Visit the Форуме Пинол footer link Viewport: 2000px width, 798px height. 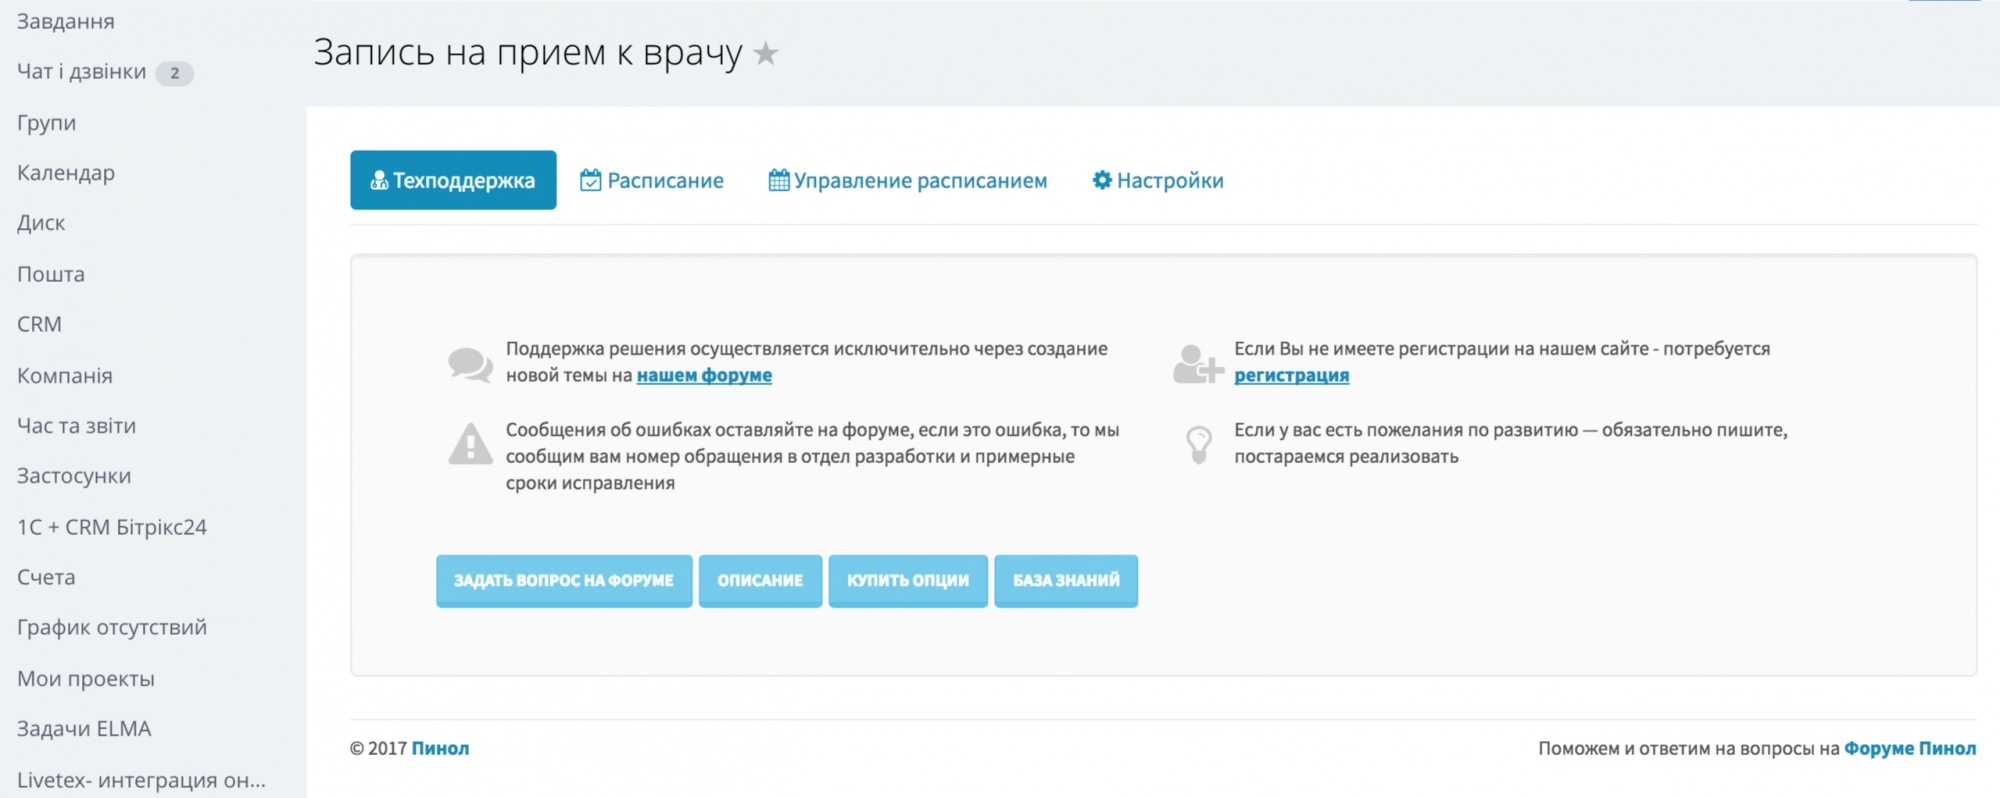pyautogui.click(x=1910, y=749)
